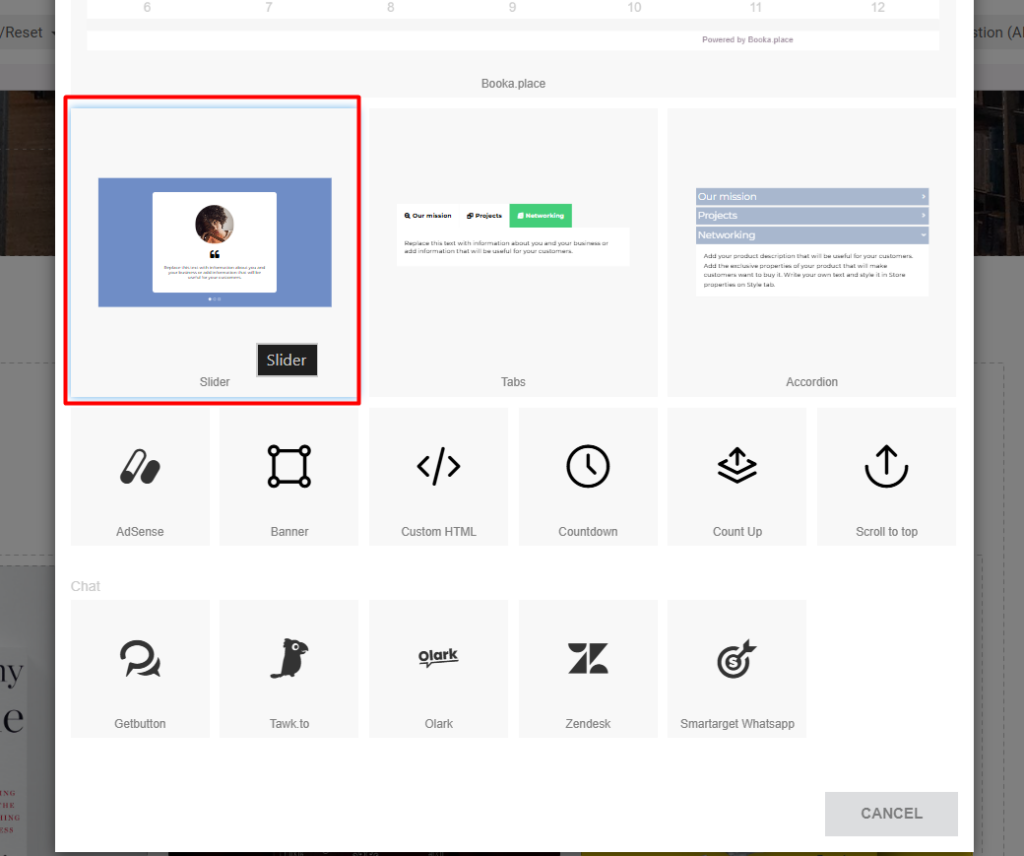Add the AdSense widget icon
1024x856 pixels.
[x=140, y=466]
